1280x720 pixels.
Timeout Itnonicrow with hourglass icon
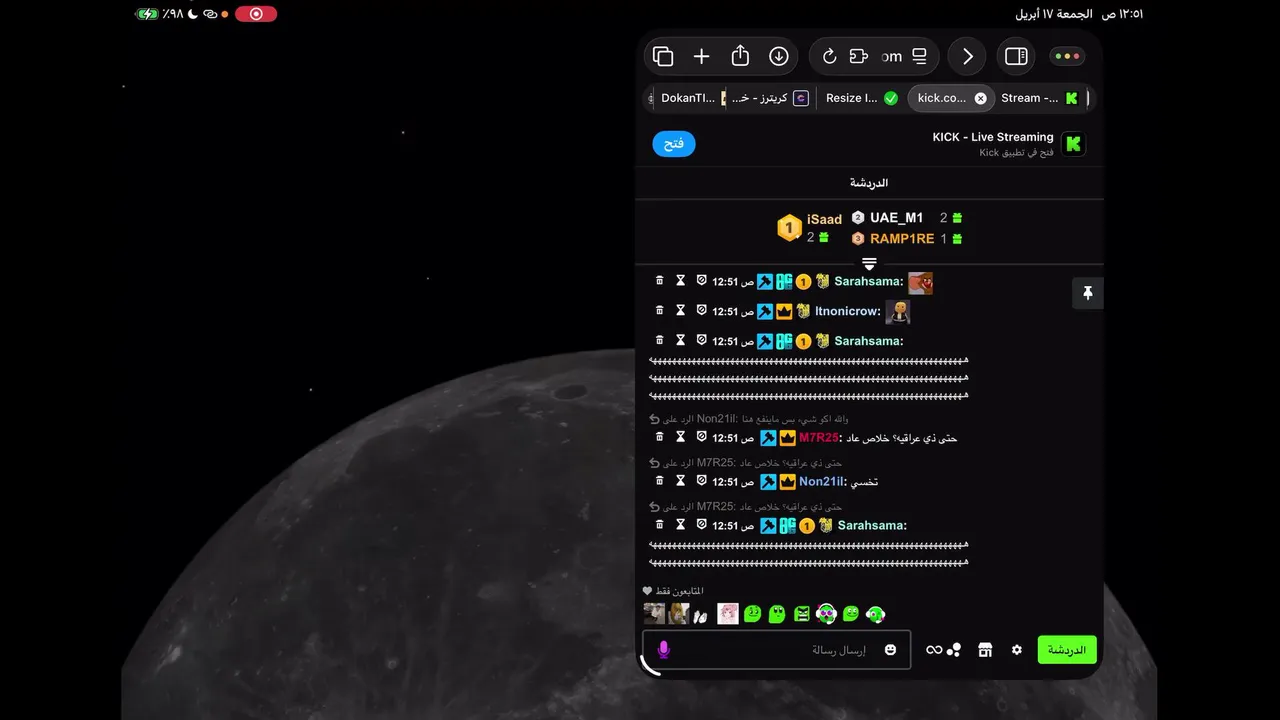[x=680, y=311]
